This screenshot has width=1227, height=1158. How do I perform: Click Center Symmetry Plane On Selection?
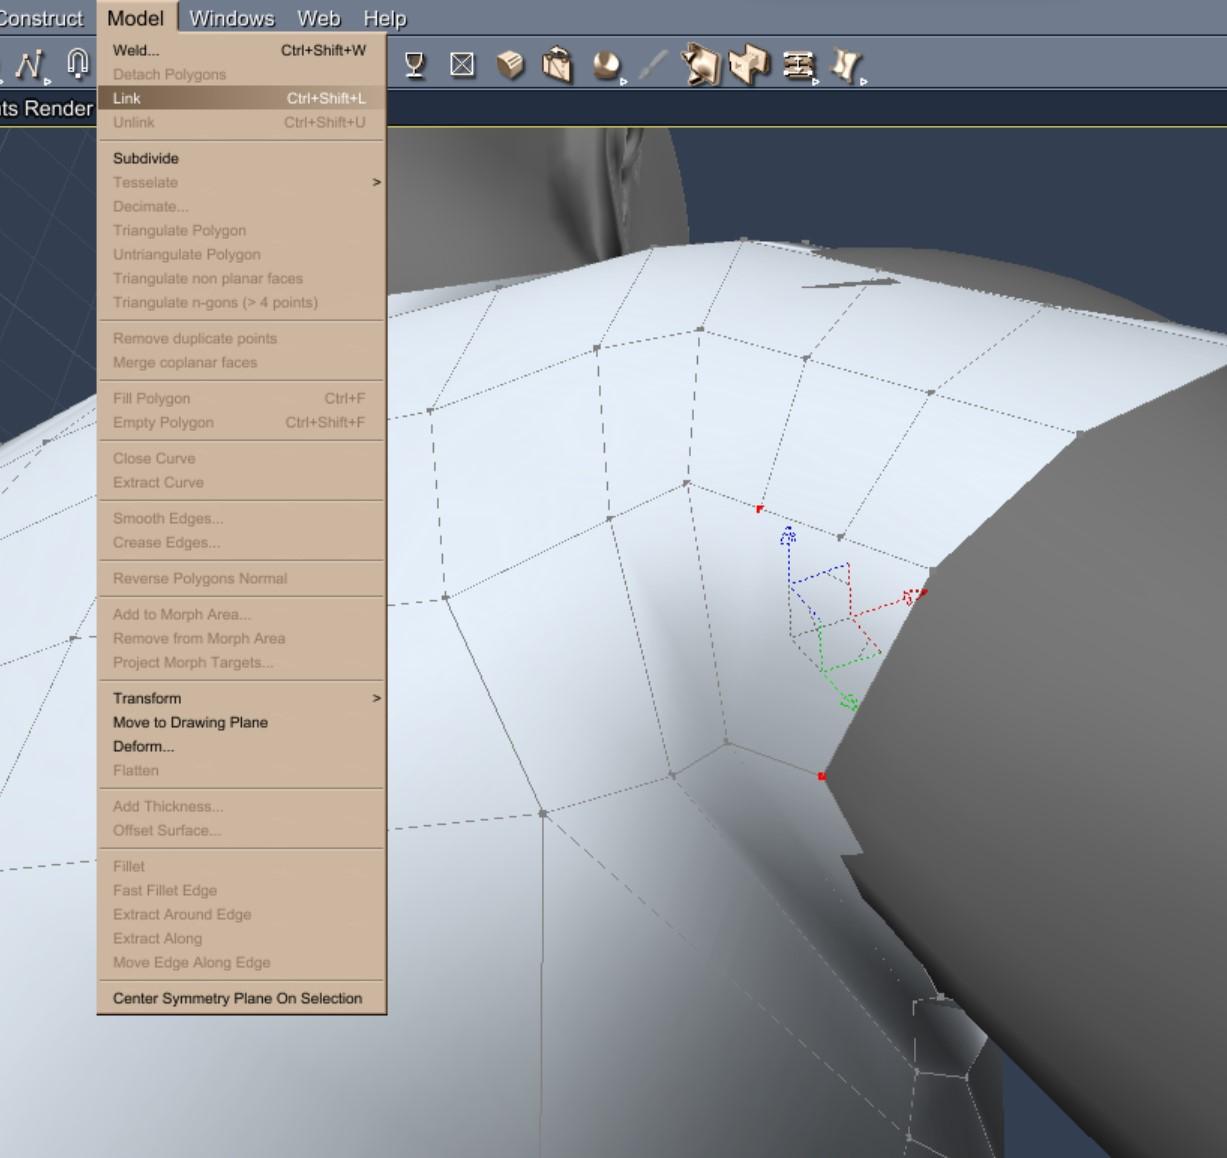237,998
